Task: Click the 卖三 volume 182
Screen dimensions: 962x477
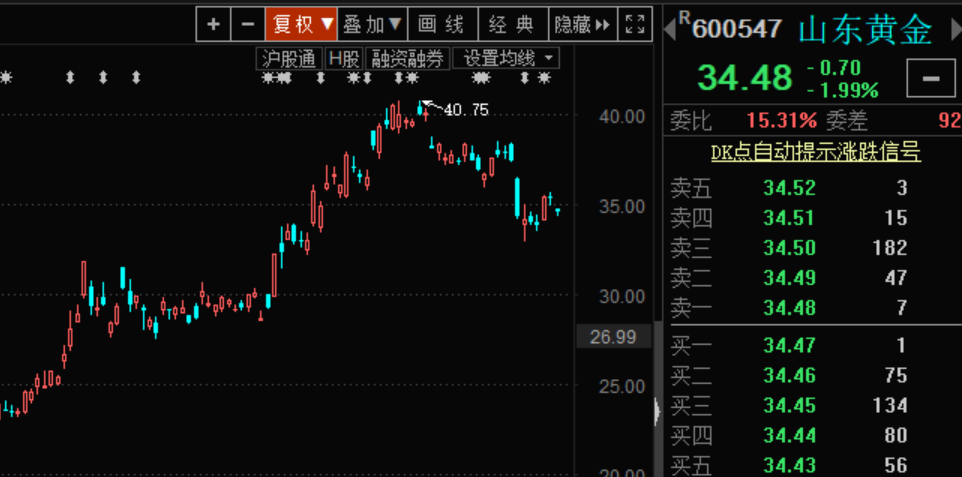Action: coord(890,248)
